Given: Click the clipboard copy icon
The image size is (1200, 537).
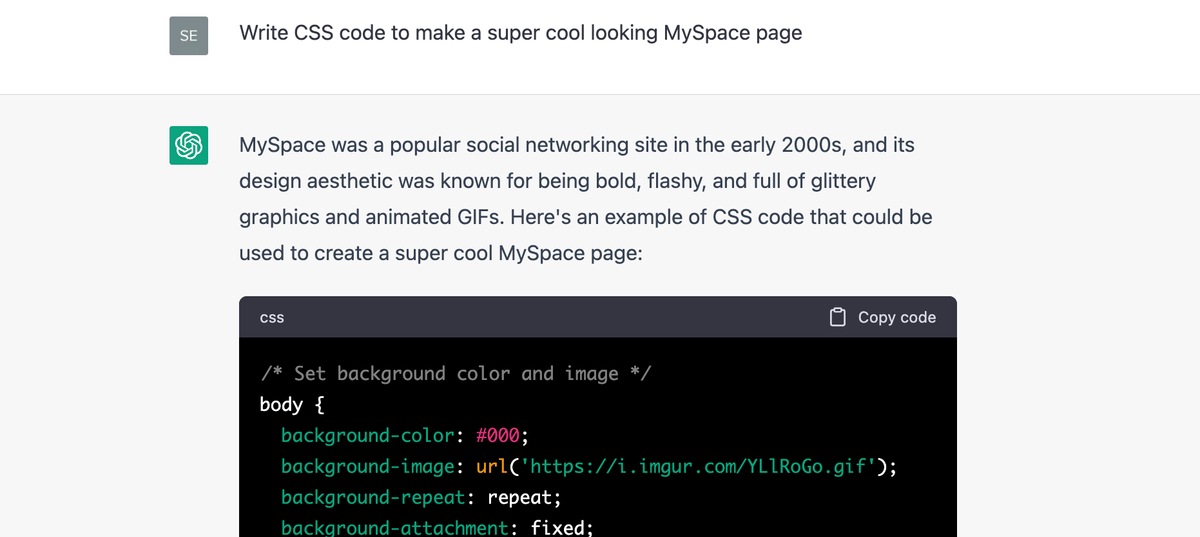Looking at the screenshot, I should click(838, 317).
